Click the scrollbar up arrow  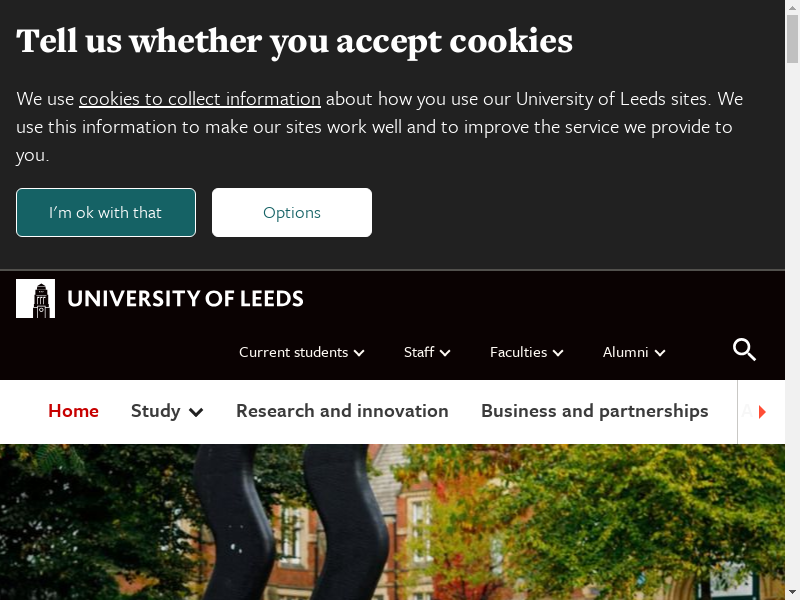point(792,7)
